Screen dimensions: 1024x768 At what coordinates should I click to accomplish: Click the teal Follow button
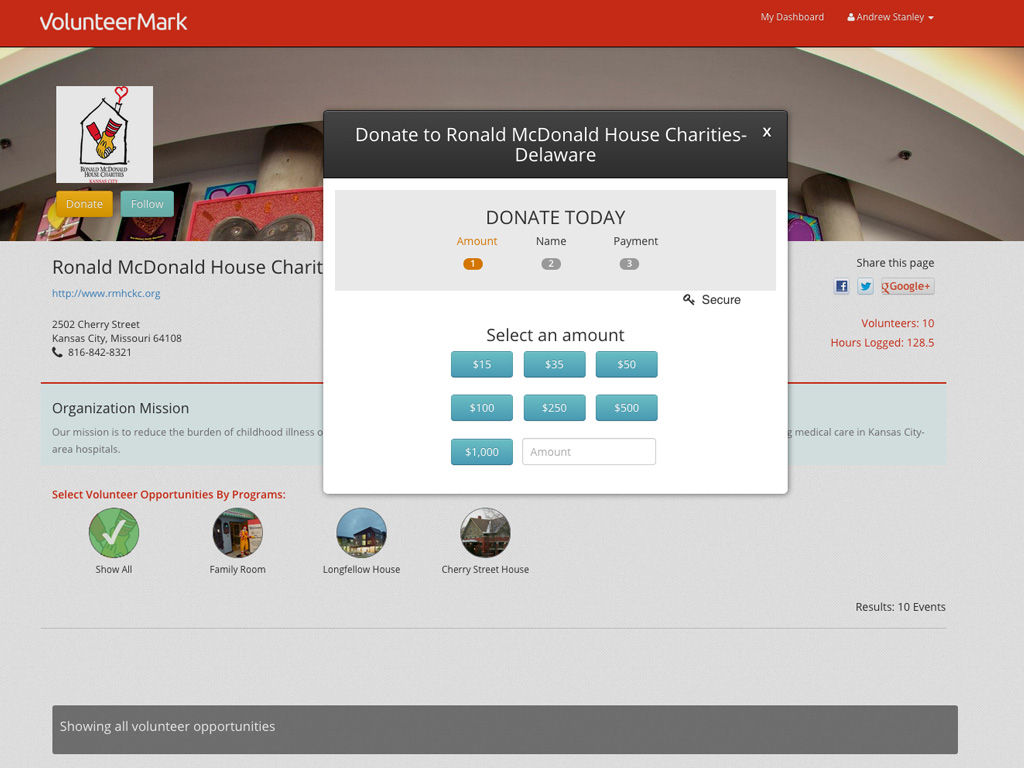(147, 204)
